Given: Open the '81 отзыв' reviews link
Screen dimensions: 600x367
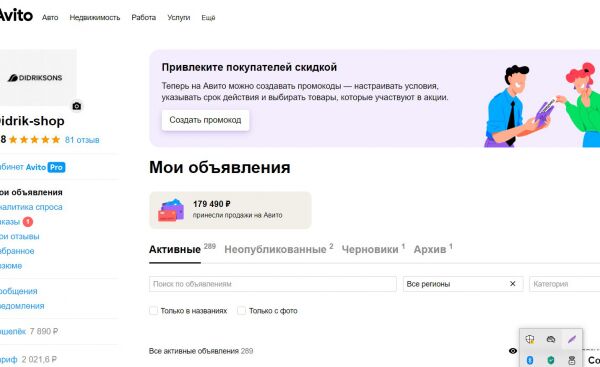Looking at the screenshot, I should (x=82, y=140).
